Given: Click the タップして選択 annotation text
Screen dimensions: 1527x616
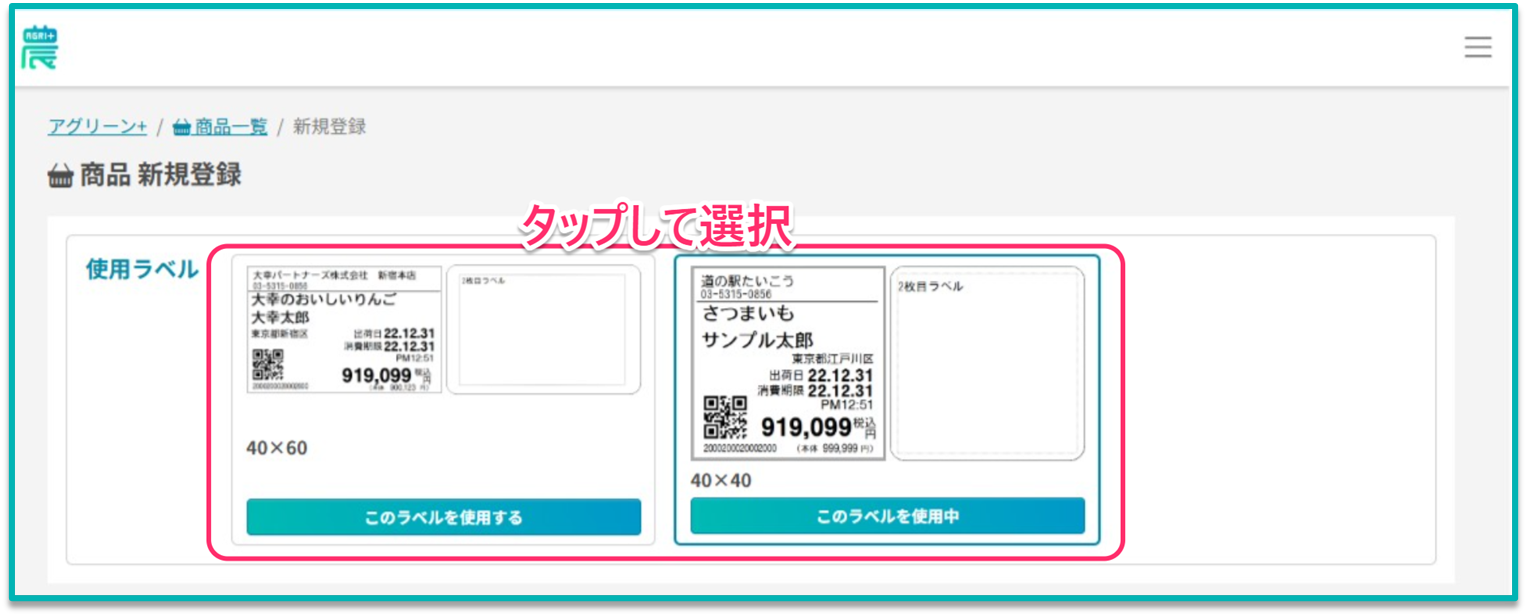Looking at the screenshot, I should coord(657,227).
